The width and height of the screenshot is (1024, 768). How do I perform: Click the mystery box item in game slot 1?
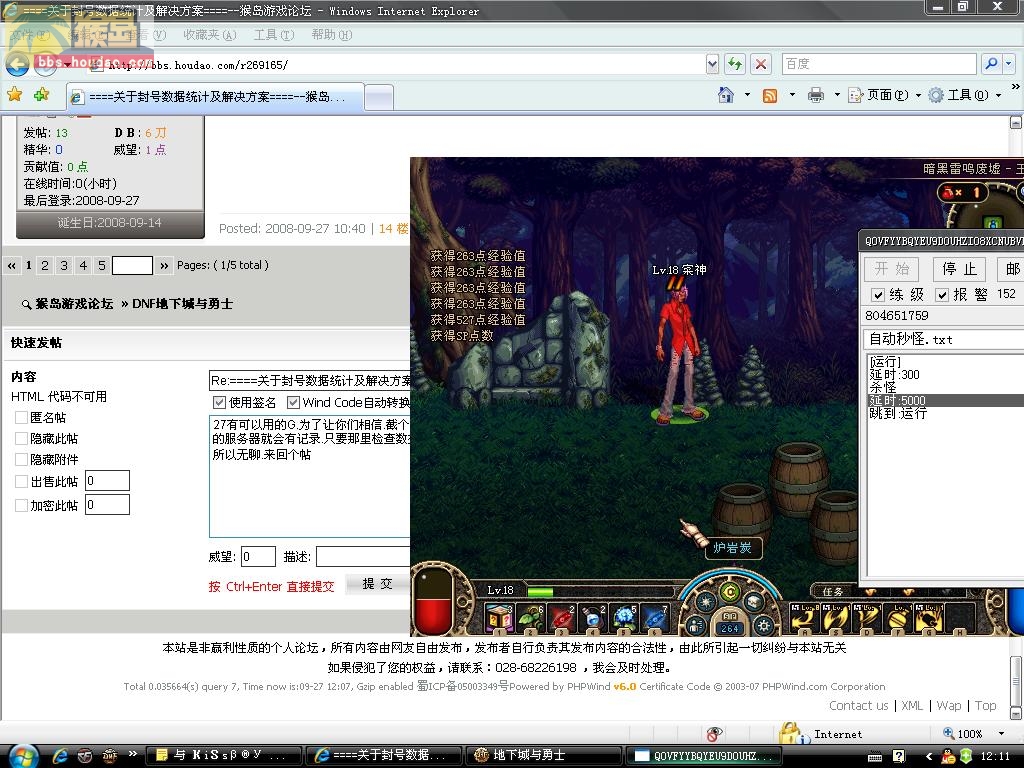500,618
